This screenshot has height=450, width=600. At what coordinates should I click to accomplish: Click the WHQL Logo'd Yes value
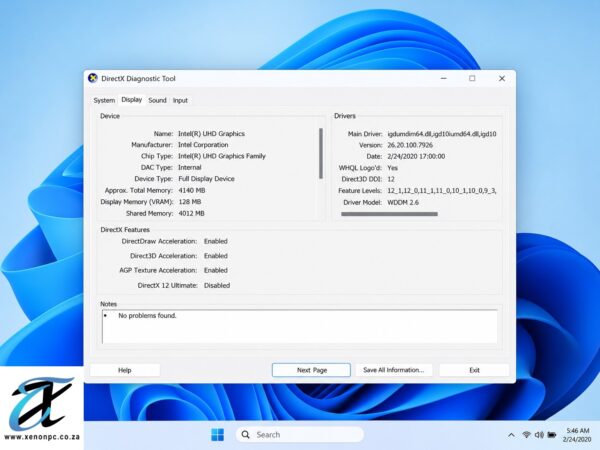click(392, 168)
